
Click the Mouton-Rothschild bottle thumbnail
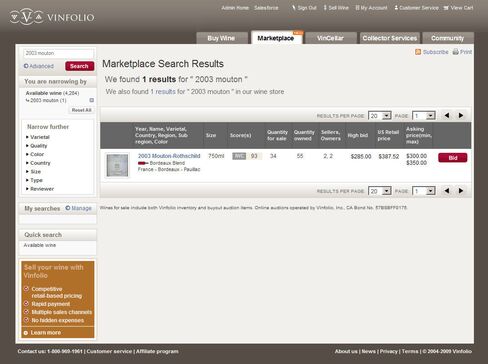click(x=117, y=165)
